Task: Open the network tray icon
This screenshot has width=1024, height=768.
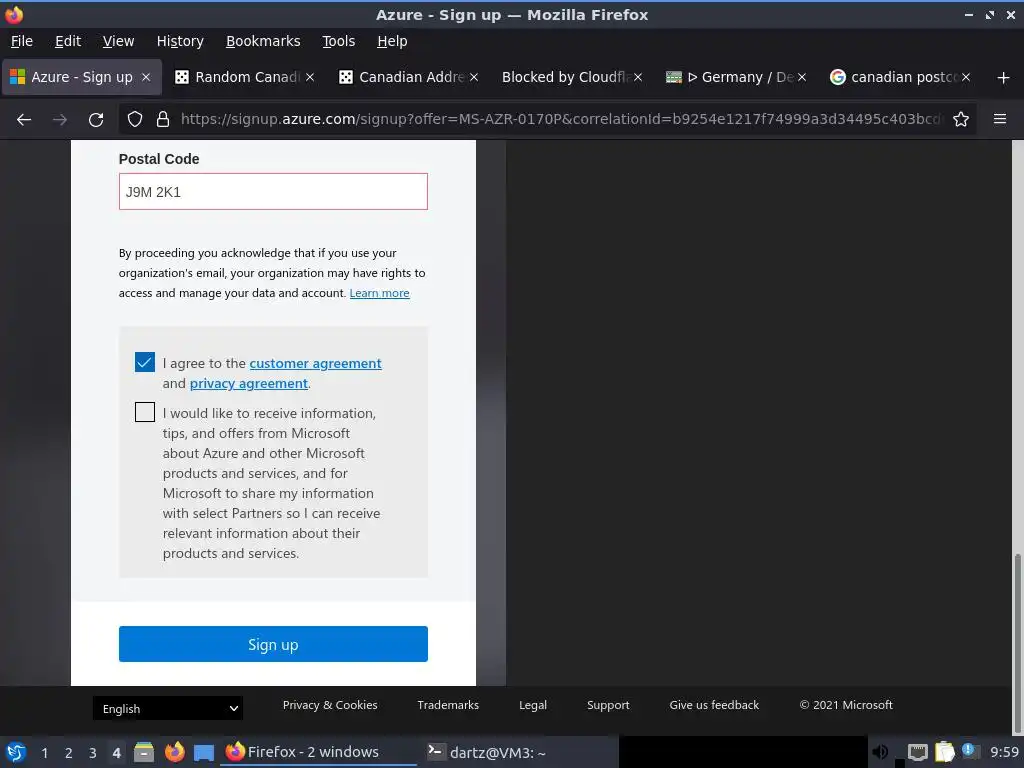Action: [918, 752]
